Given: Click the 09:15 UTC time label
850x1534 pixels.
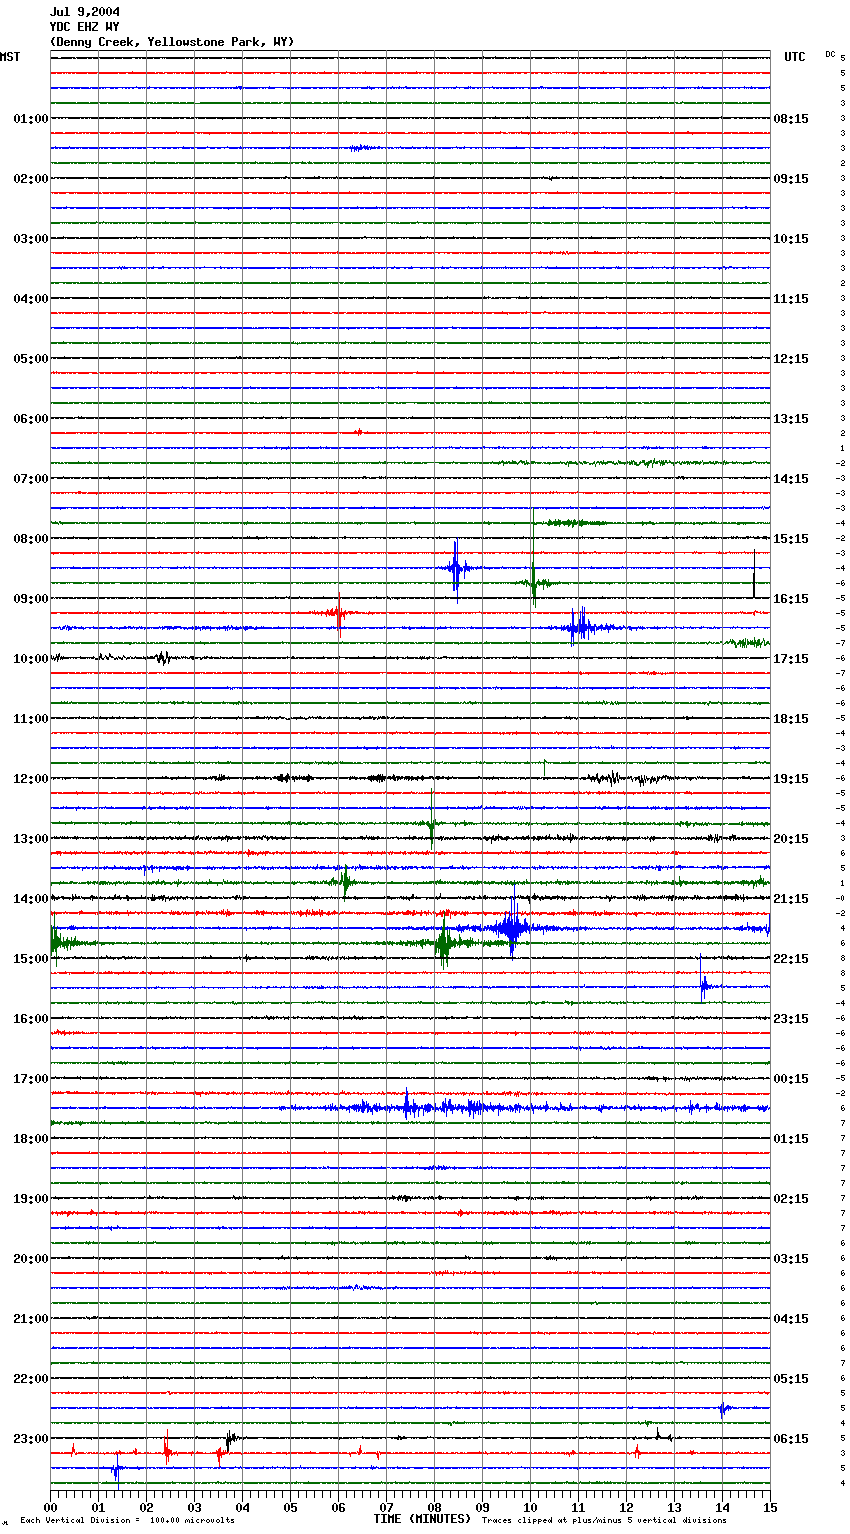Looking at the screenshot, I should [791, 179].
